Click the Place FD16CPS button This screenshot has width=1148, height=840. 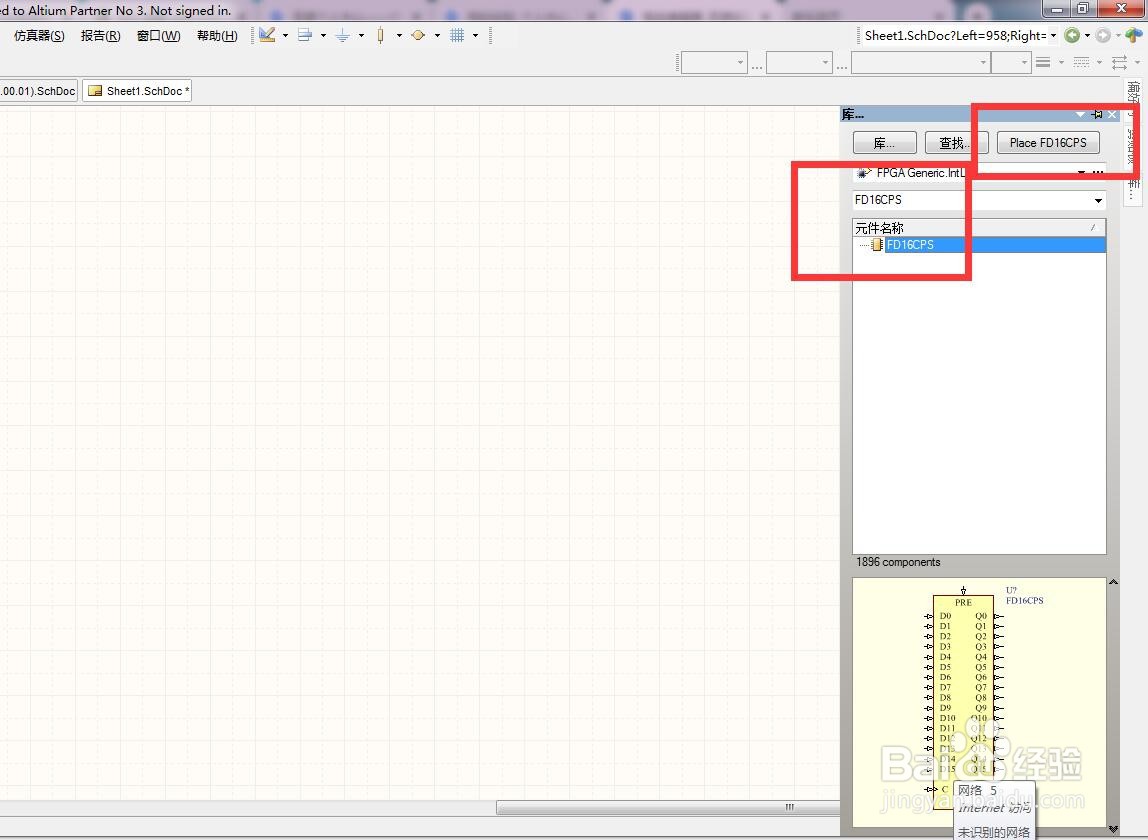[x=1048, y=143]
